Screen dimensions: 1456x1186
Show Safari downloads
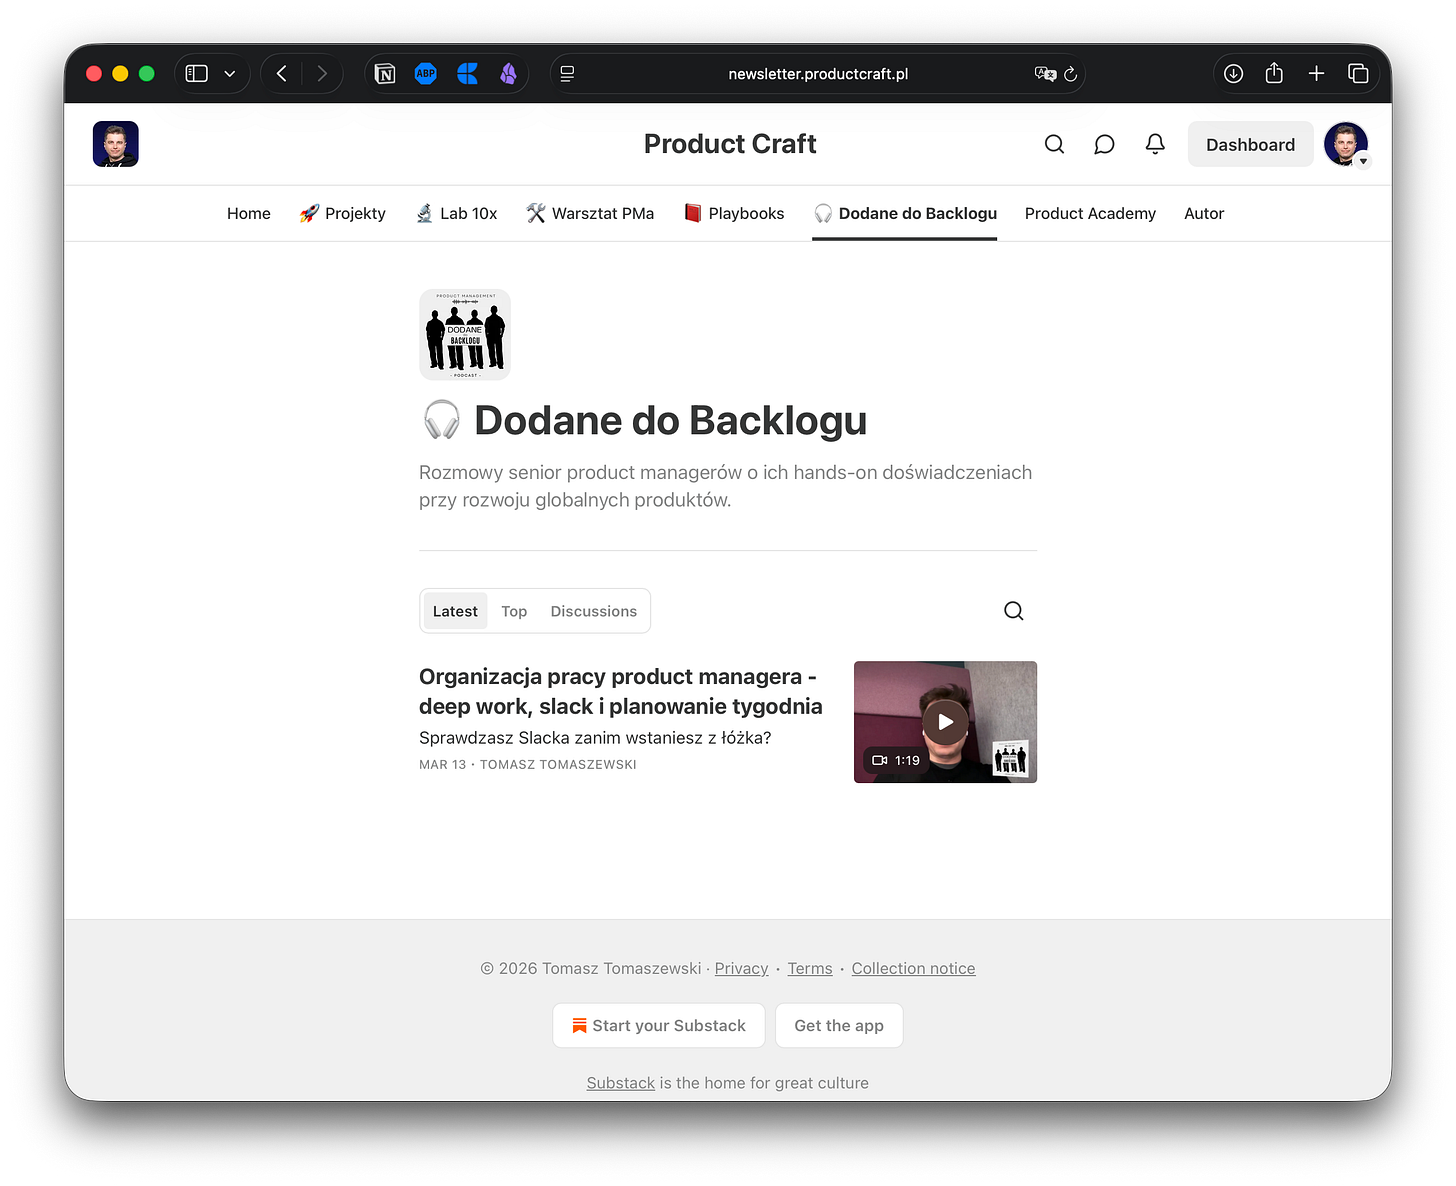(x=1234, y=74)
